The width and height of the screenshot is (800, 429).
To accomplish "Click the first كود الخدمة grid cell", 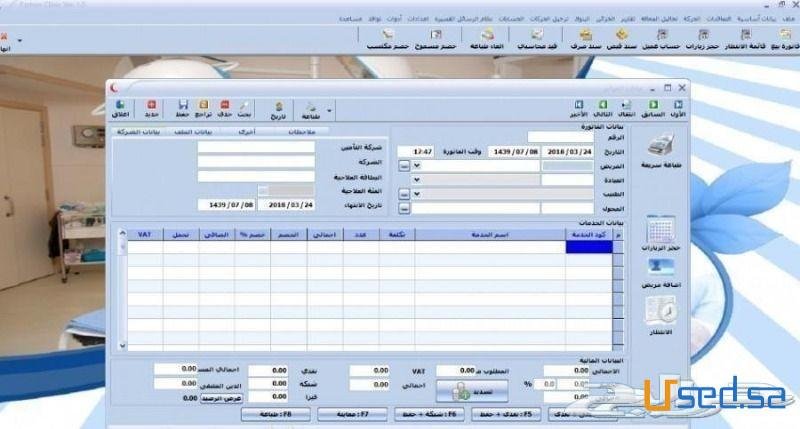I will pos(588,246).
